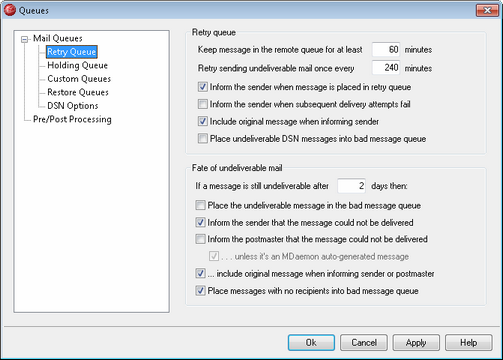The width and height of the screenshot is (503, 360).
Task: Go to Restore Queues page
Action: (x=78, y=92)
